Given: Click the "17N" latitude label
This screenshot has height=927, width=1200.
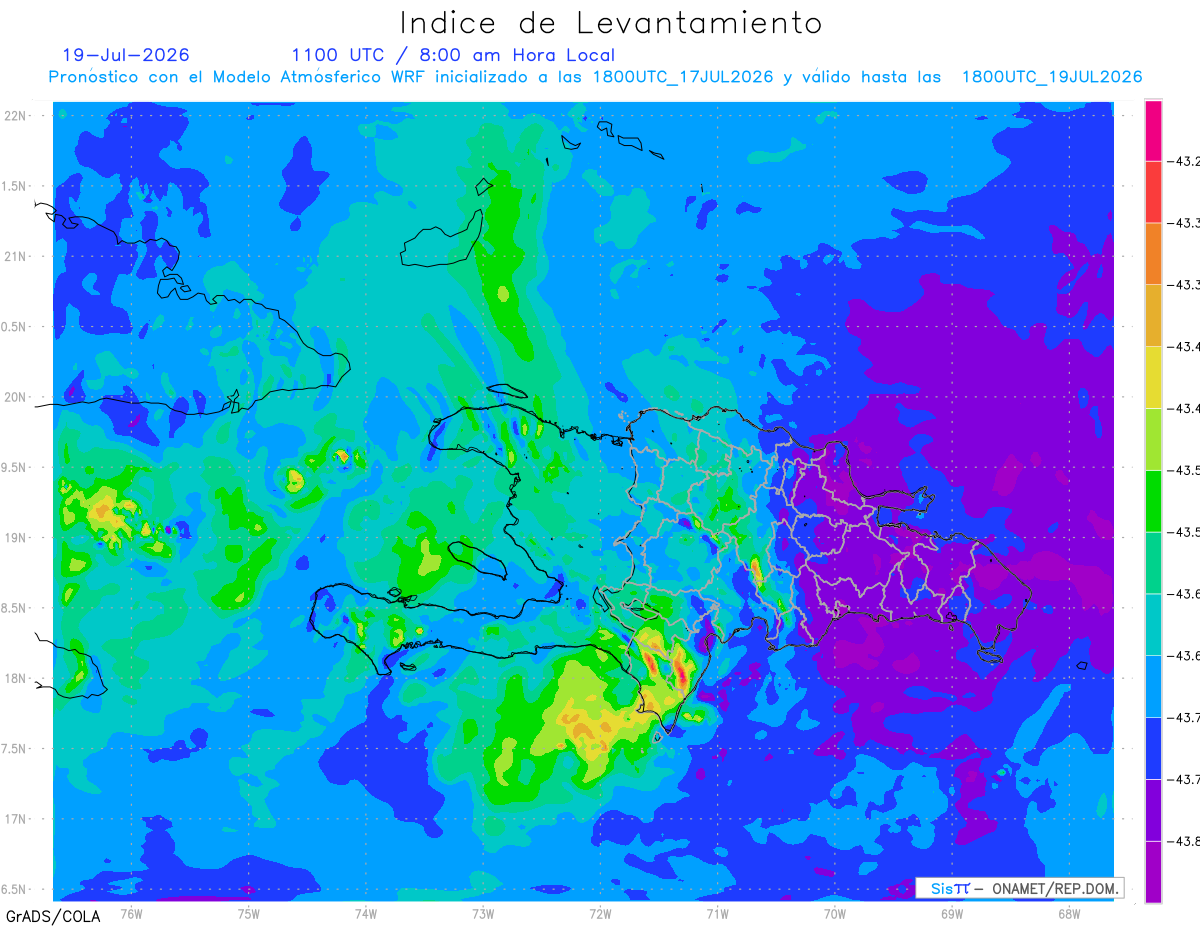Looking at the screenshot, I should coord(16,819).
